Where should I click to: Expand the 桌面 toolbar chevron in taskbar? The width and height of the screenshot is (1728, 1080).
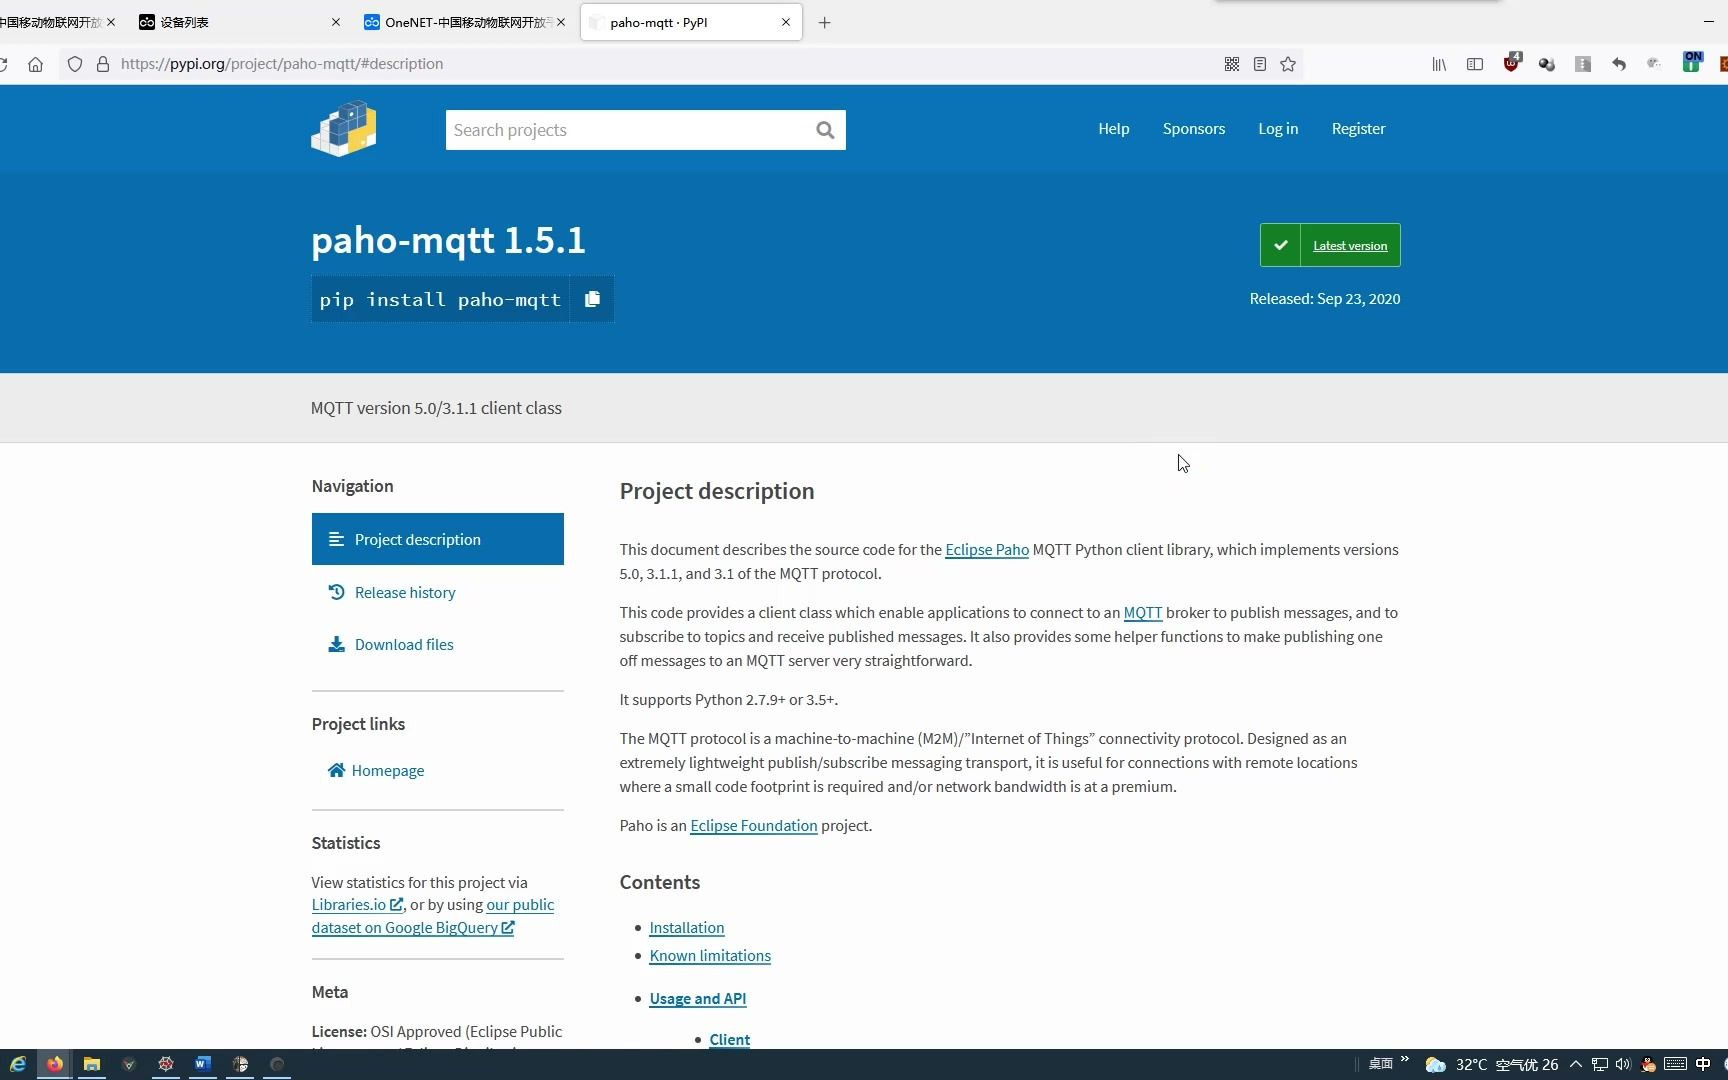click(x=1405, y=1060)
